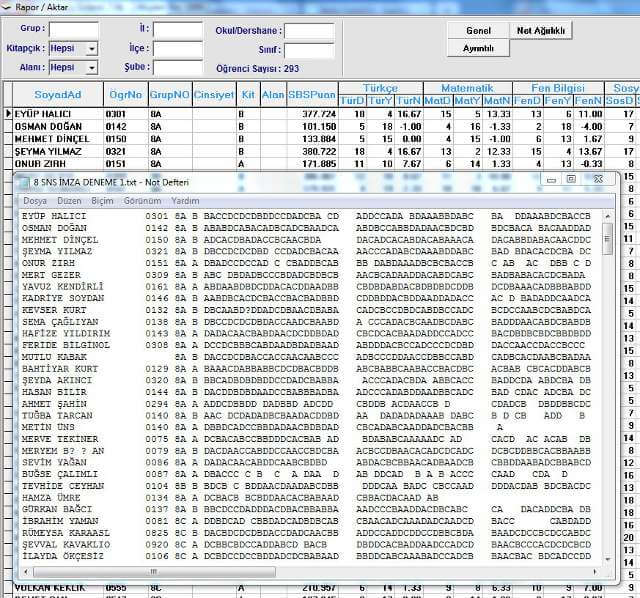Screen dimensions: 640x598
Task: Open the Yardım menu in Notepad
Action: (x=185, y=201)
